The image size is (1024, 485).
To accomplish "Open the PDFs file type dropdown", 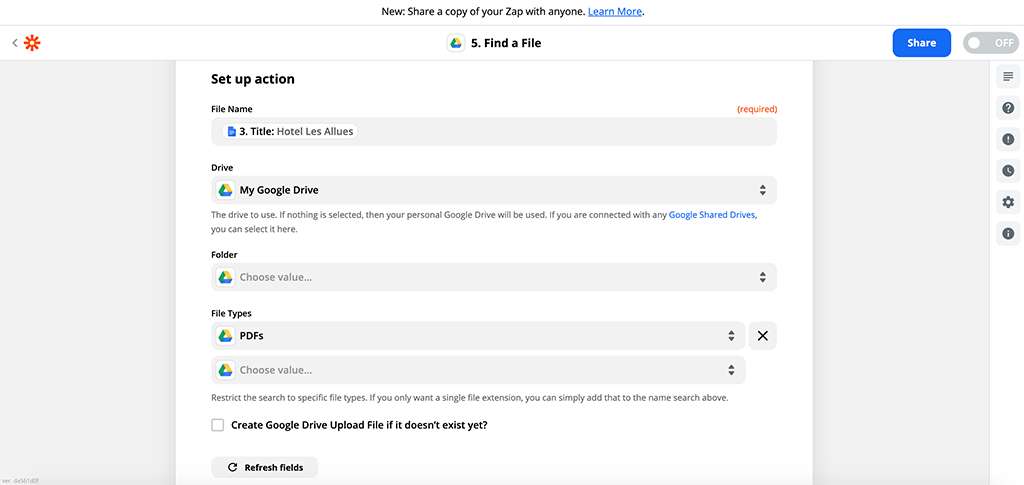I will coord(478,336).
